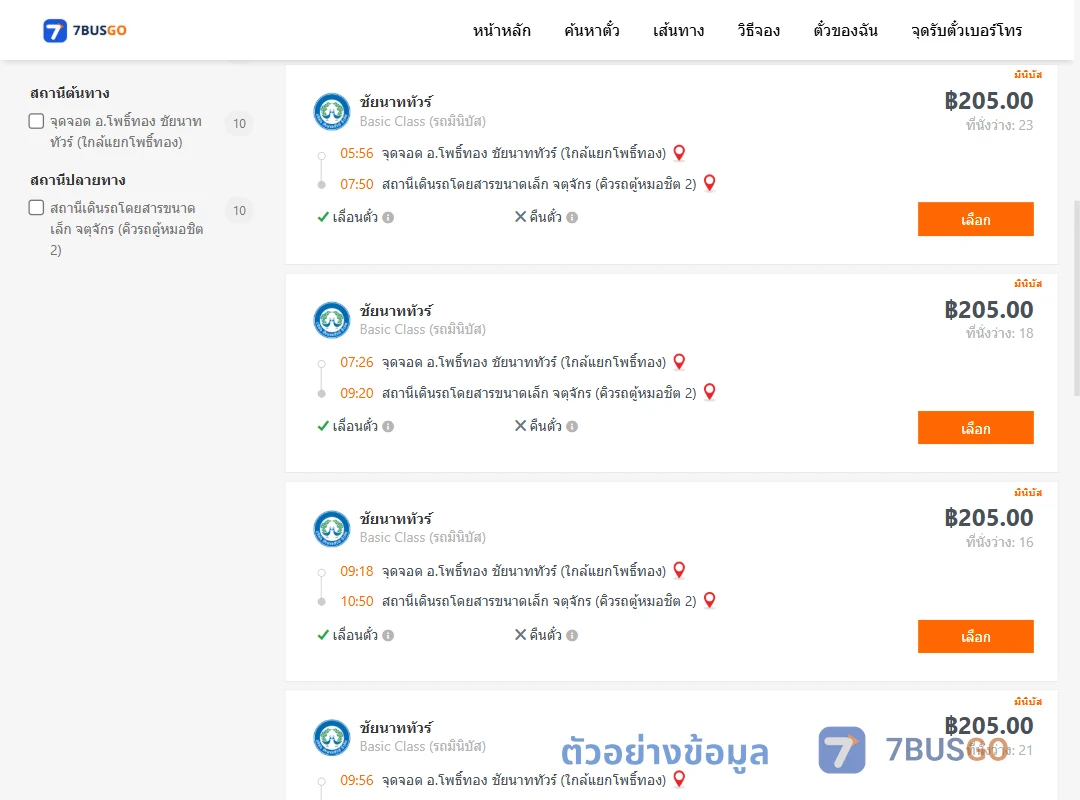Click the สถานีปลายทาง filter heading

[x=78, y=180]
